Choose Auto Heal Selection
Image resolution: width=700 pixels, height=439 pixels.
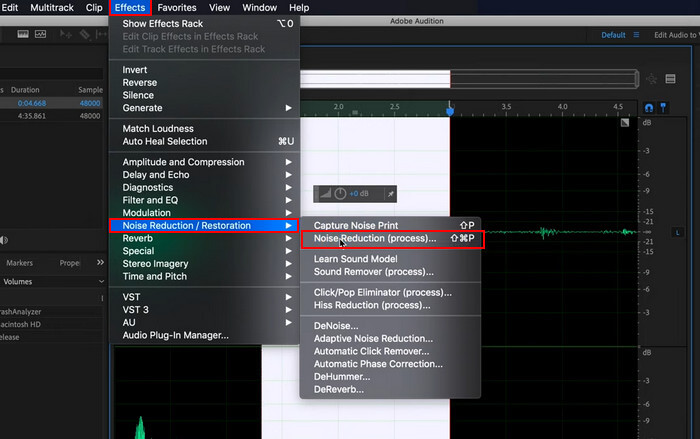204,142
